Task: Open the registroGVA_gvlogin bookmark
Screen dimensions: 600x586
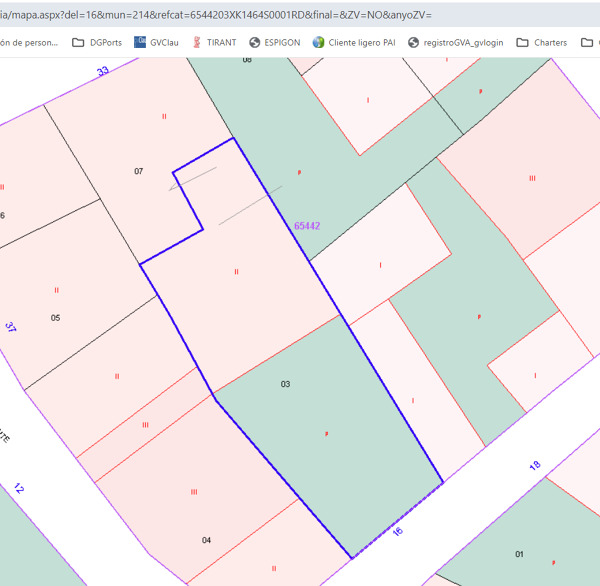Action: pyautogui.click(x=457, y=43)
